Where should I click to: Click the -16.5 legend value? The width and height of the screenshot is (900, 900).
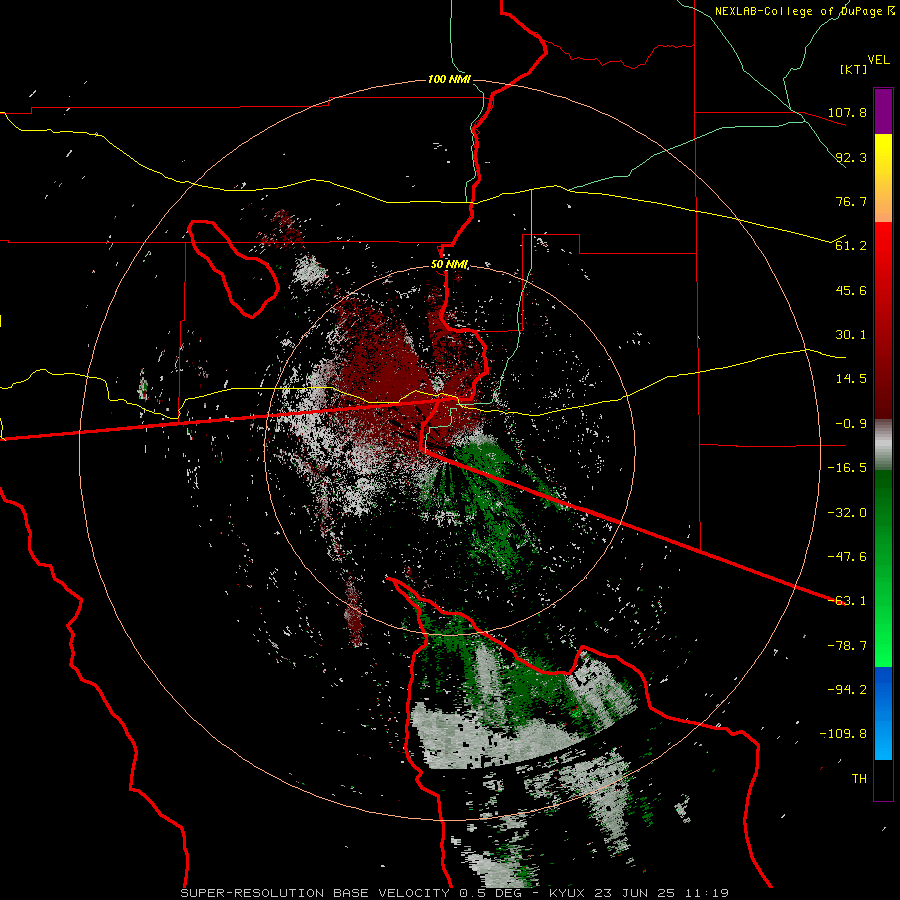click(847, 468)
